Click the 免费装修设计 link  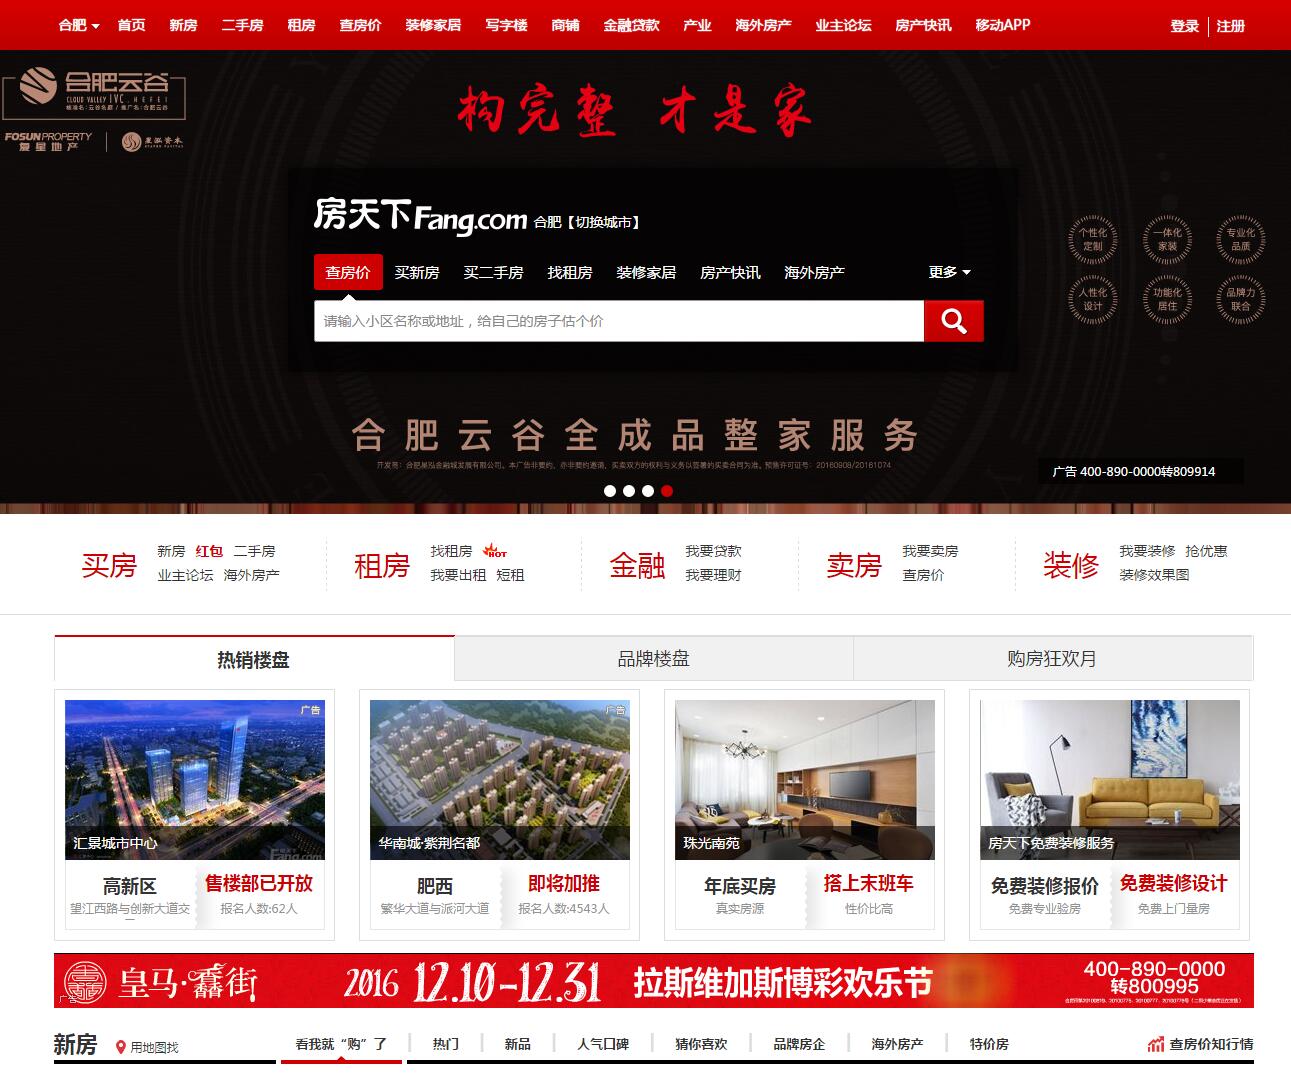[1174, 884]
